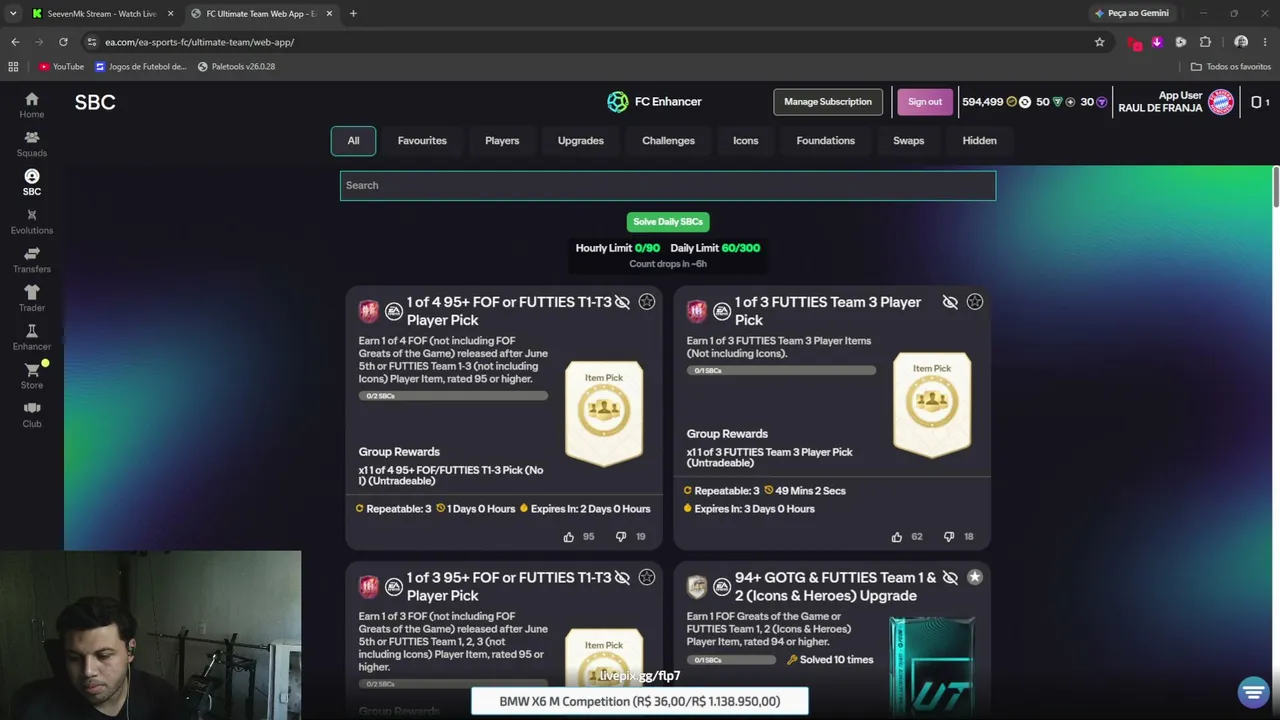Sign out of FC Enhancer
The height and width of the screenshot is (720, 1280).
click(x=925, y=102)
